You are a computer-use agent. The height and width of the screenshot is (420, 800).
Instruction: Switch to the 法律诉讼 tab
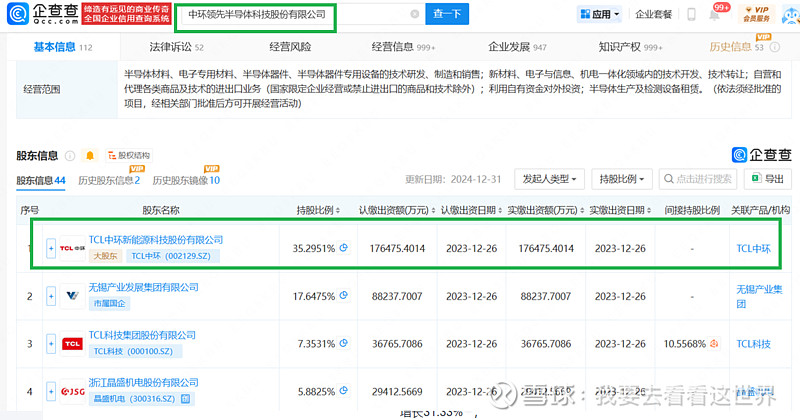[x=176, y=47]
